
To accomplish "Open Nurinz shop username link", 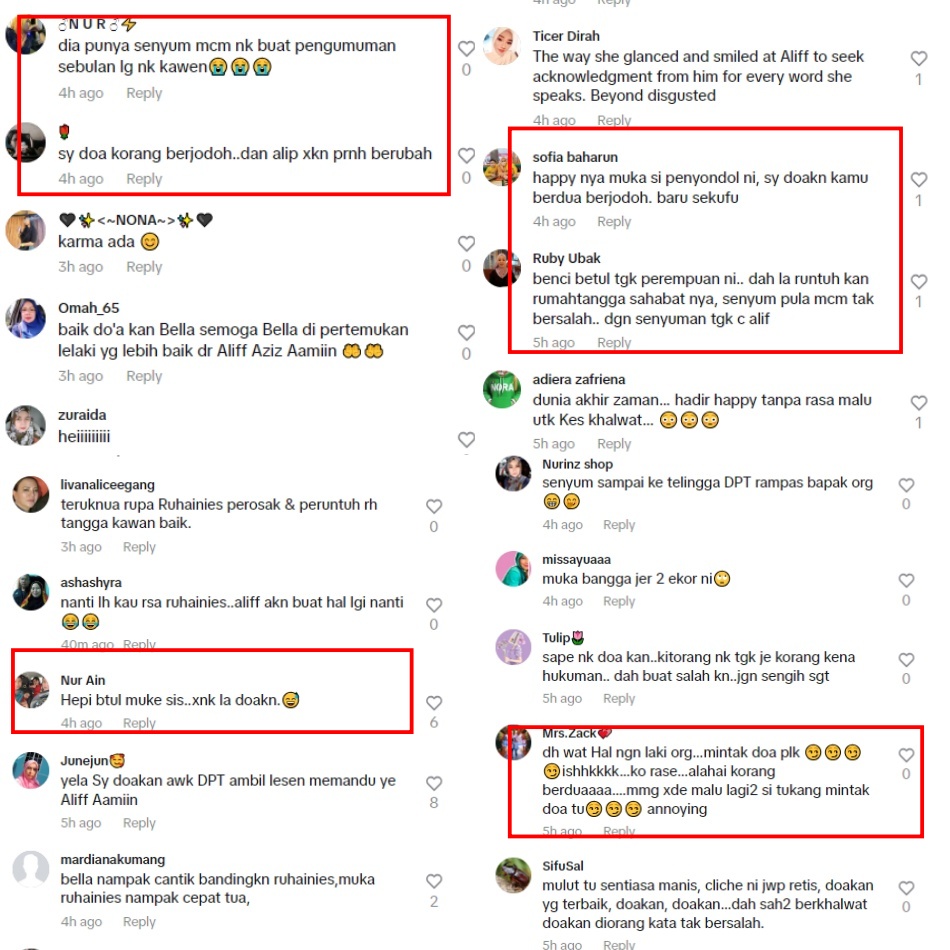I will (x=577, y=464).
